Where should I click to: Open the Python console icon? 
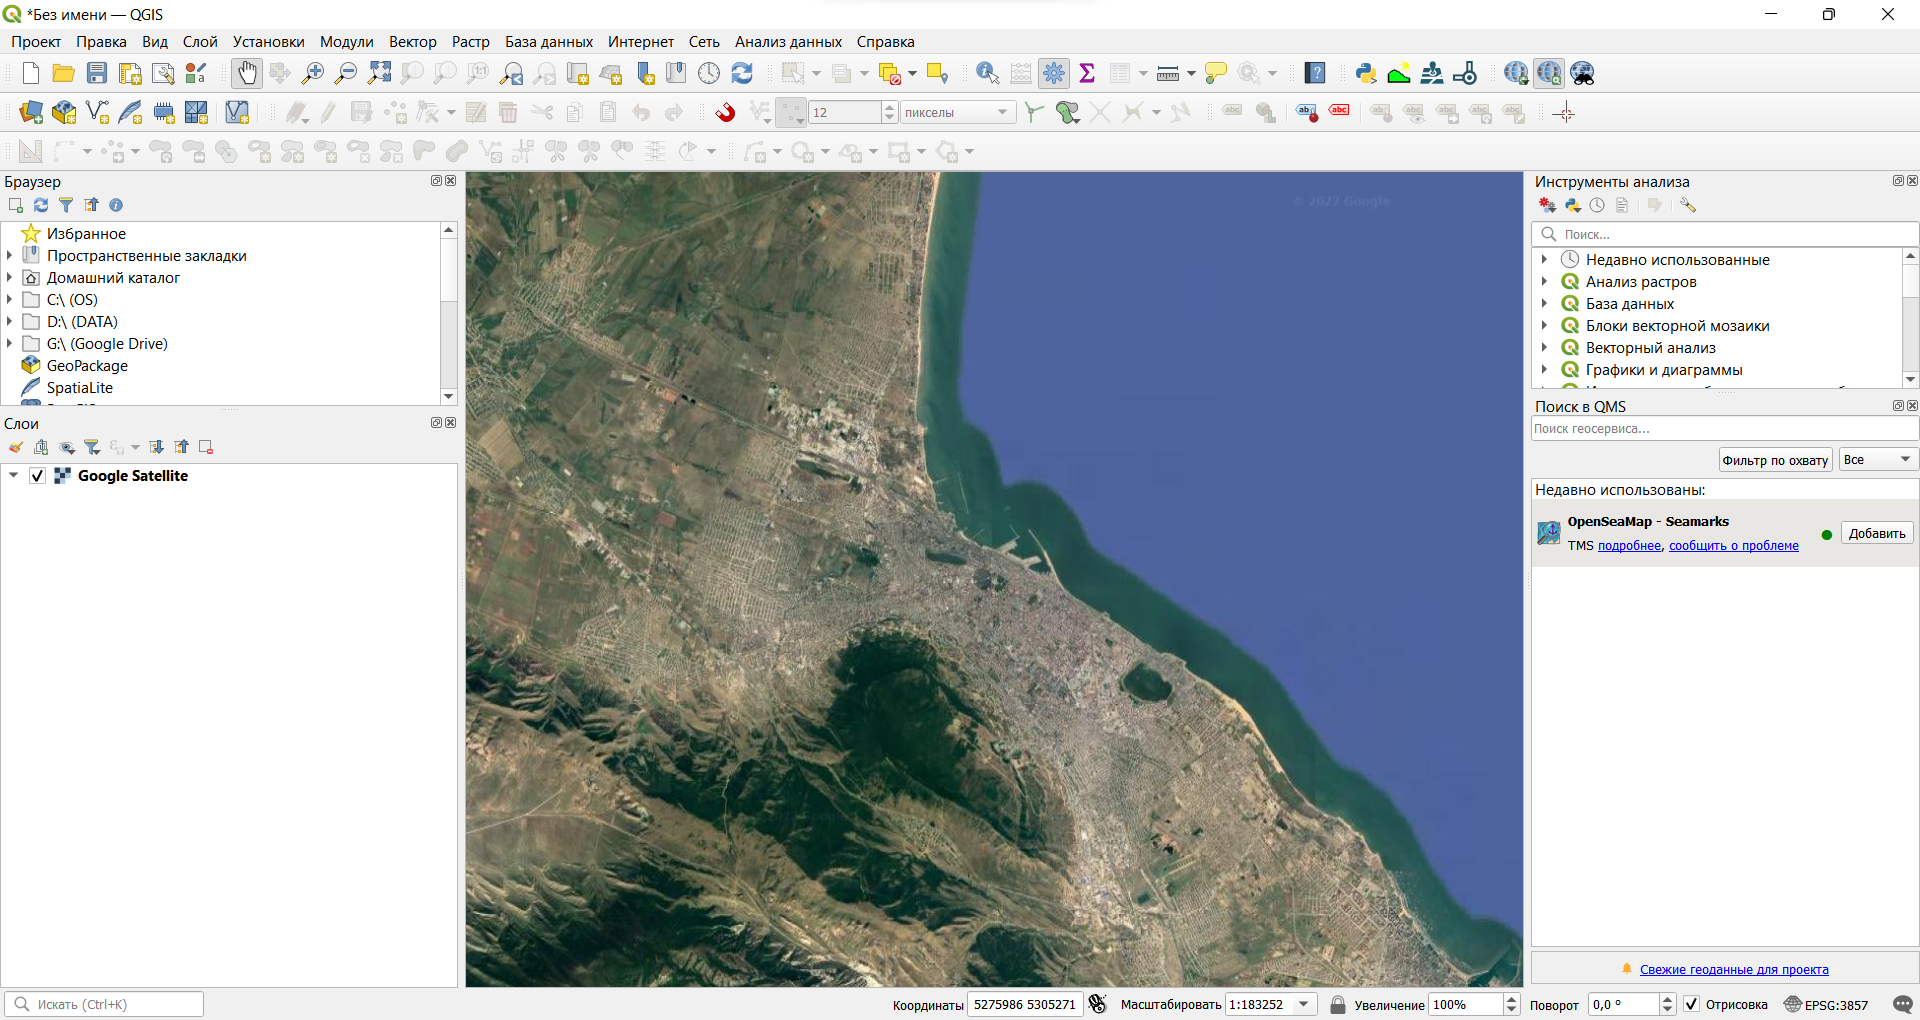point(1366,73)
